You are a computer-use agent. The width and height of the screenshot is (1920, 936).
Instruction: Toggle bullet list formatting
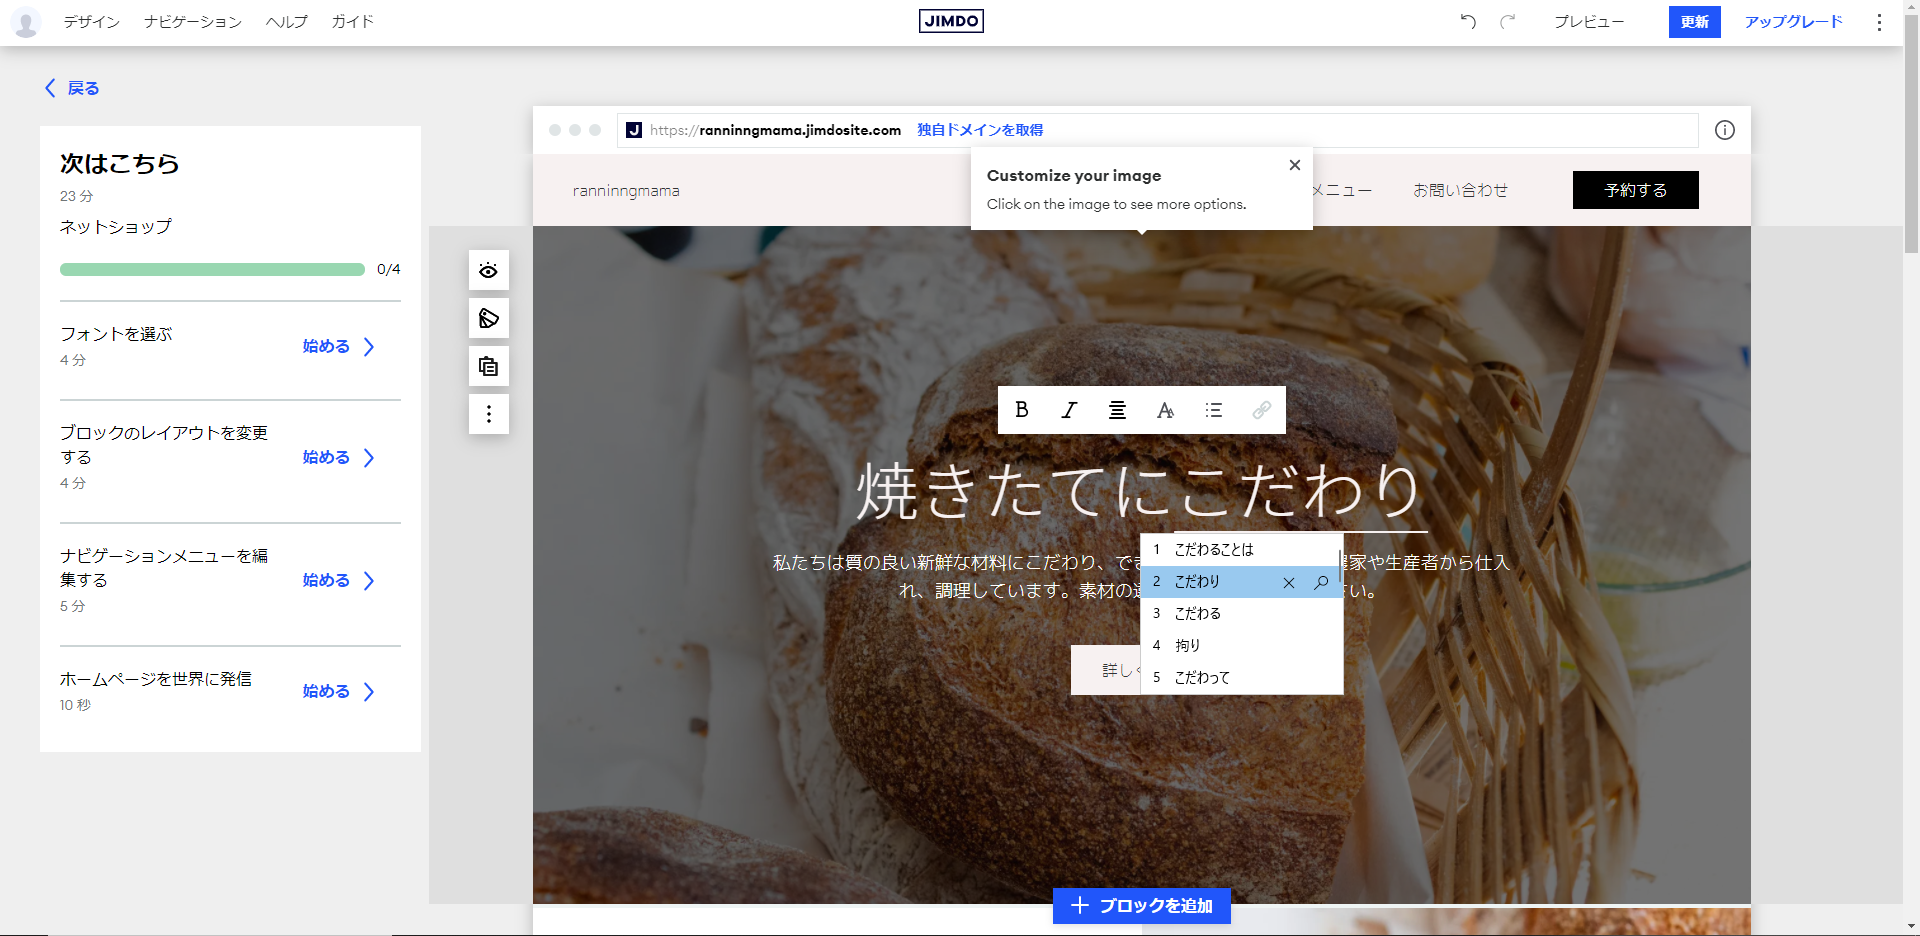[x=1213, y=410]
